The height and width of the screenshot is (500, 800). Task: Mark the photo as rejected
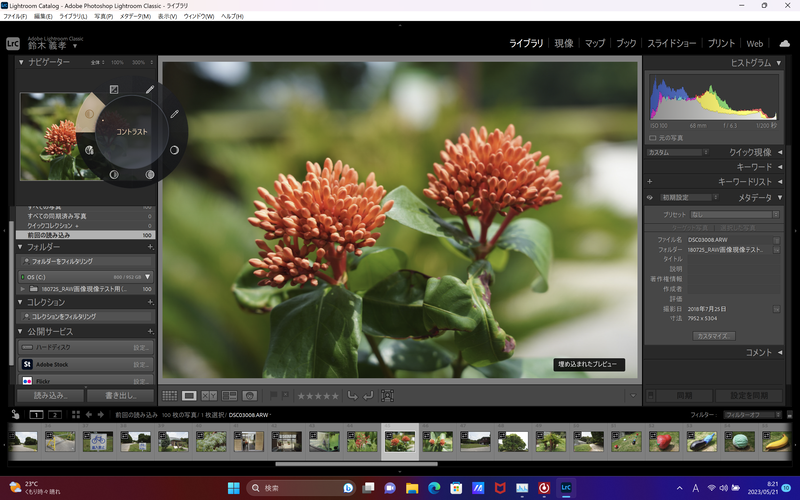[285, 395]
